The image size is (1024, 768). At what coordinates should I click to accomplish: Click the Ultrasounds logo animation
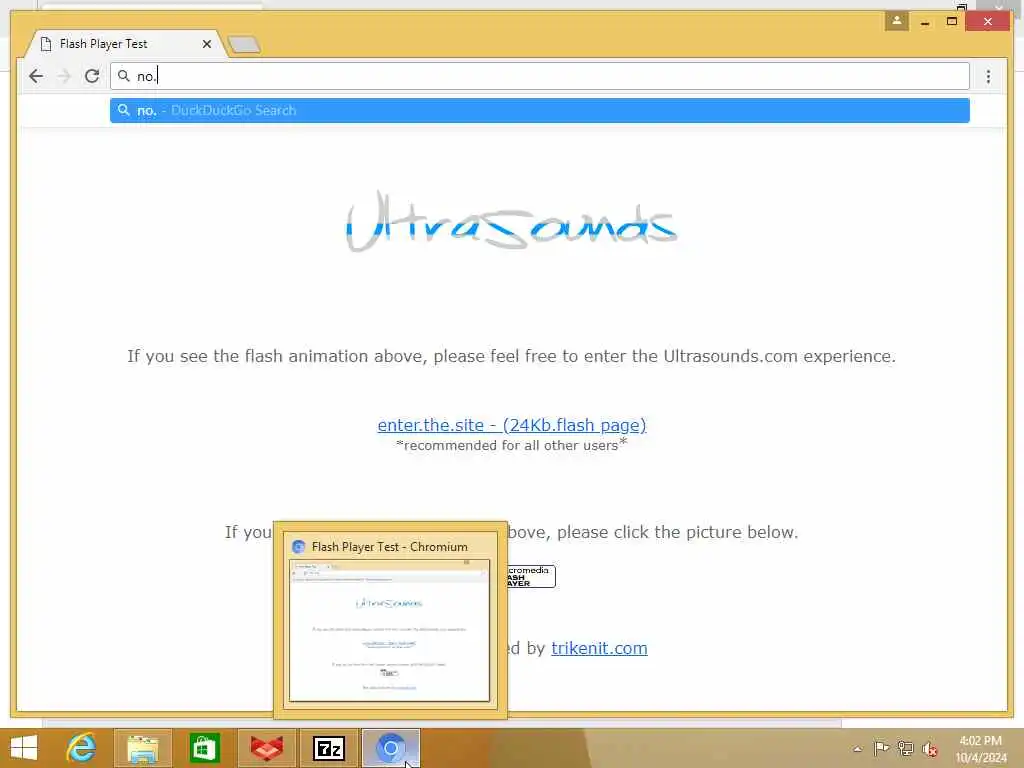(511, 223)
